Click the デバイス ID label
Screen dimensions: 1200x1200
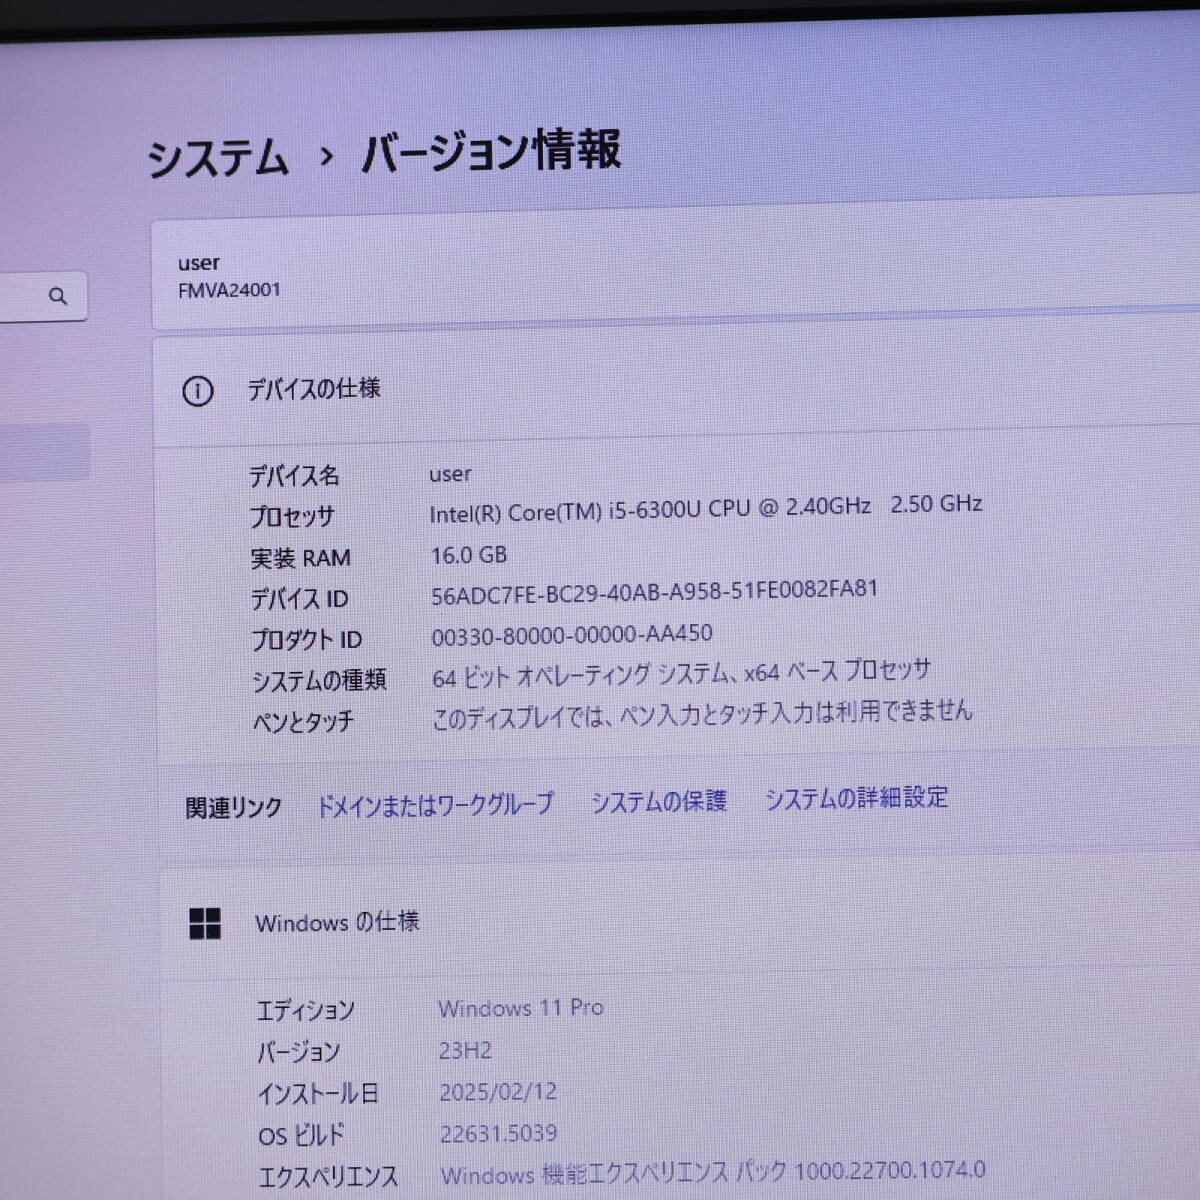point(299,599)
